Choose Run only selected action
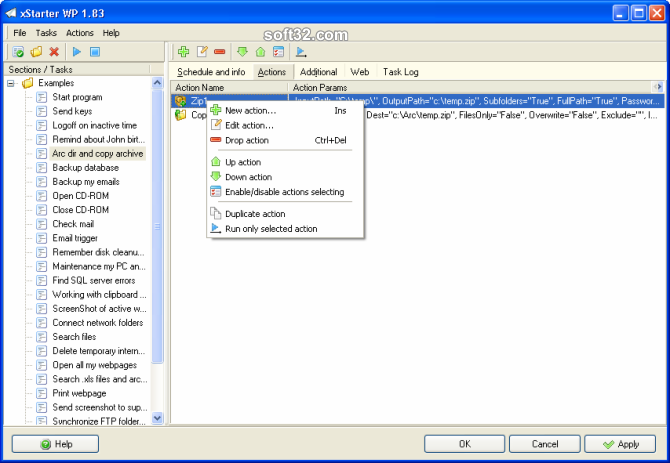Screen dimensions: 670x463 pyautogui.click(x=285, y=229)
